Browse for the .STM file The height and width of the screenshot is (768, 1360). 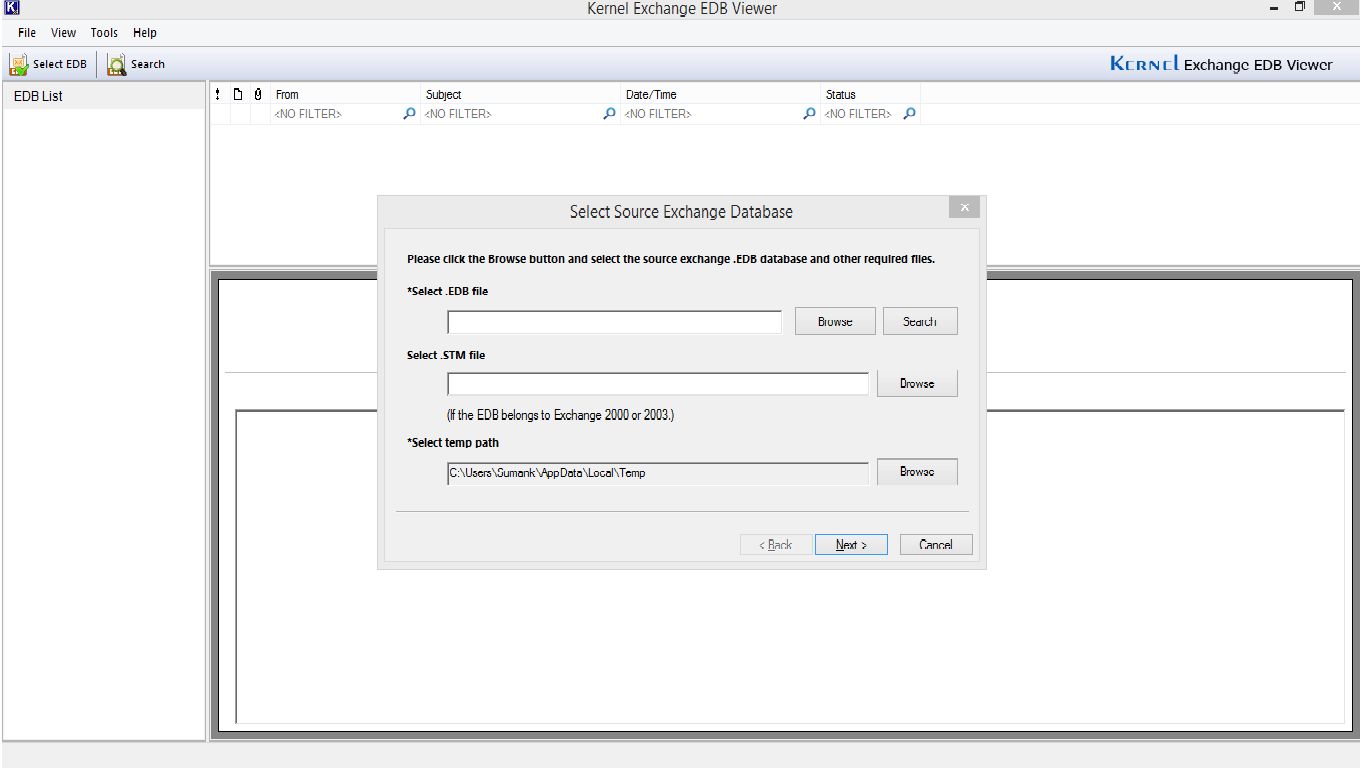[x=917, y=383]
